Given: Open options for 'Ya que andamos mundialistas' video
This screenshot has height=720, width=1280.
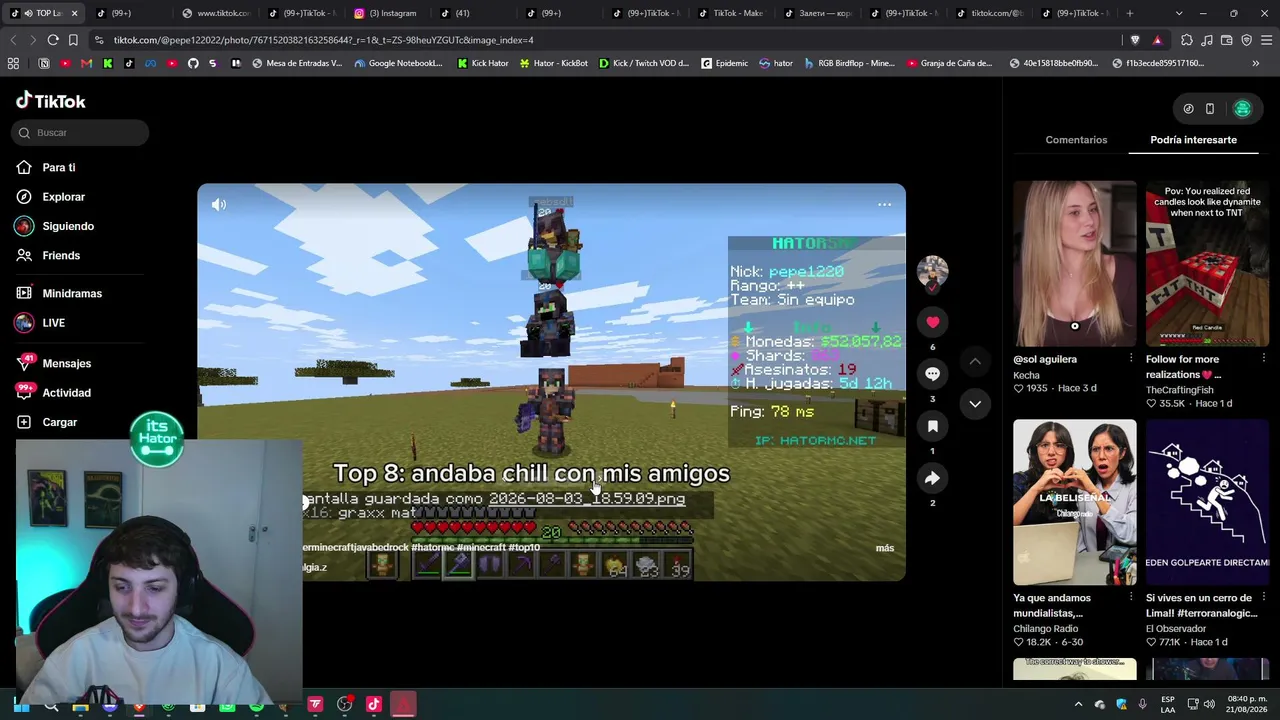Looking at the screenshot, I should [x=1131, y=597].
